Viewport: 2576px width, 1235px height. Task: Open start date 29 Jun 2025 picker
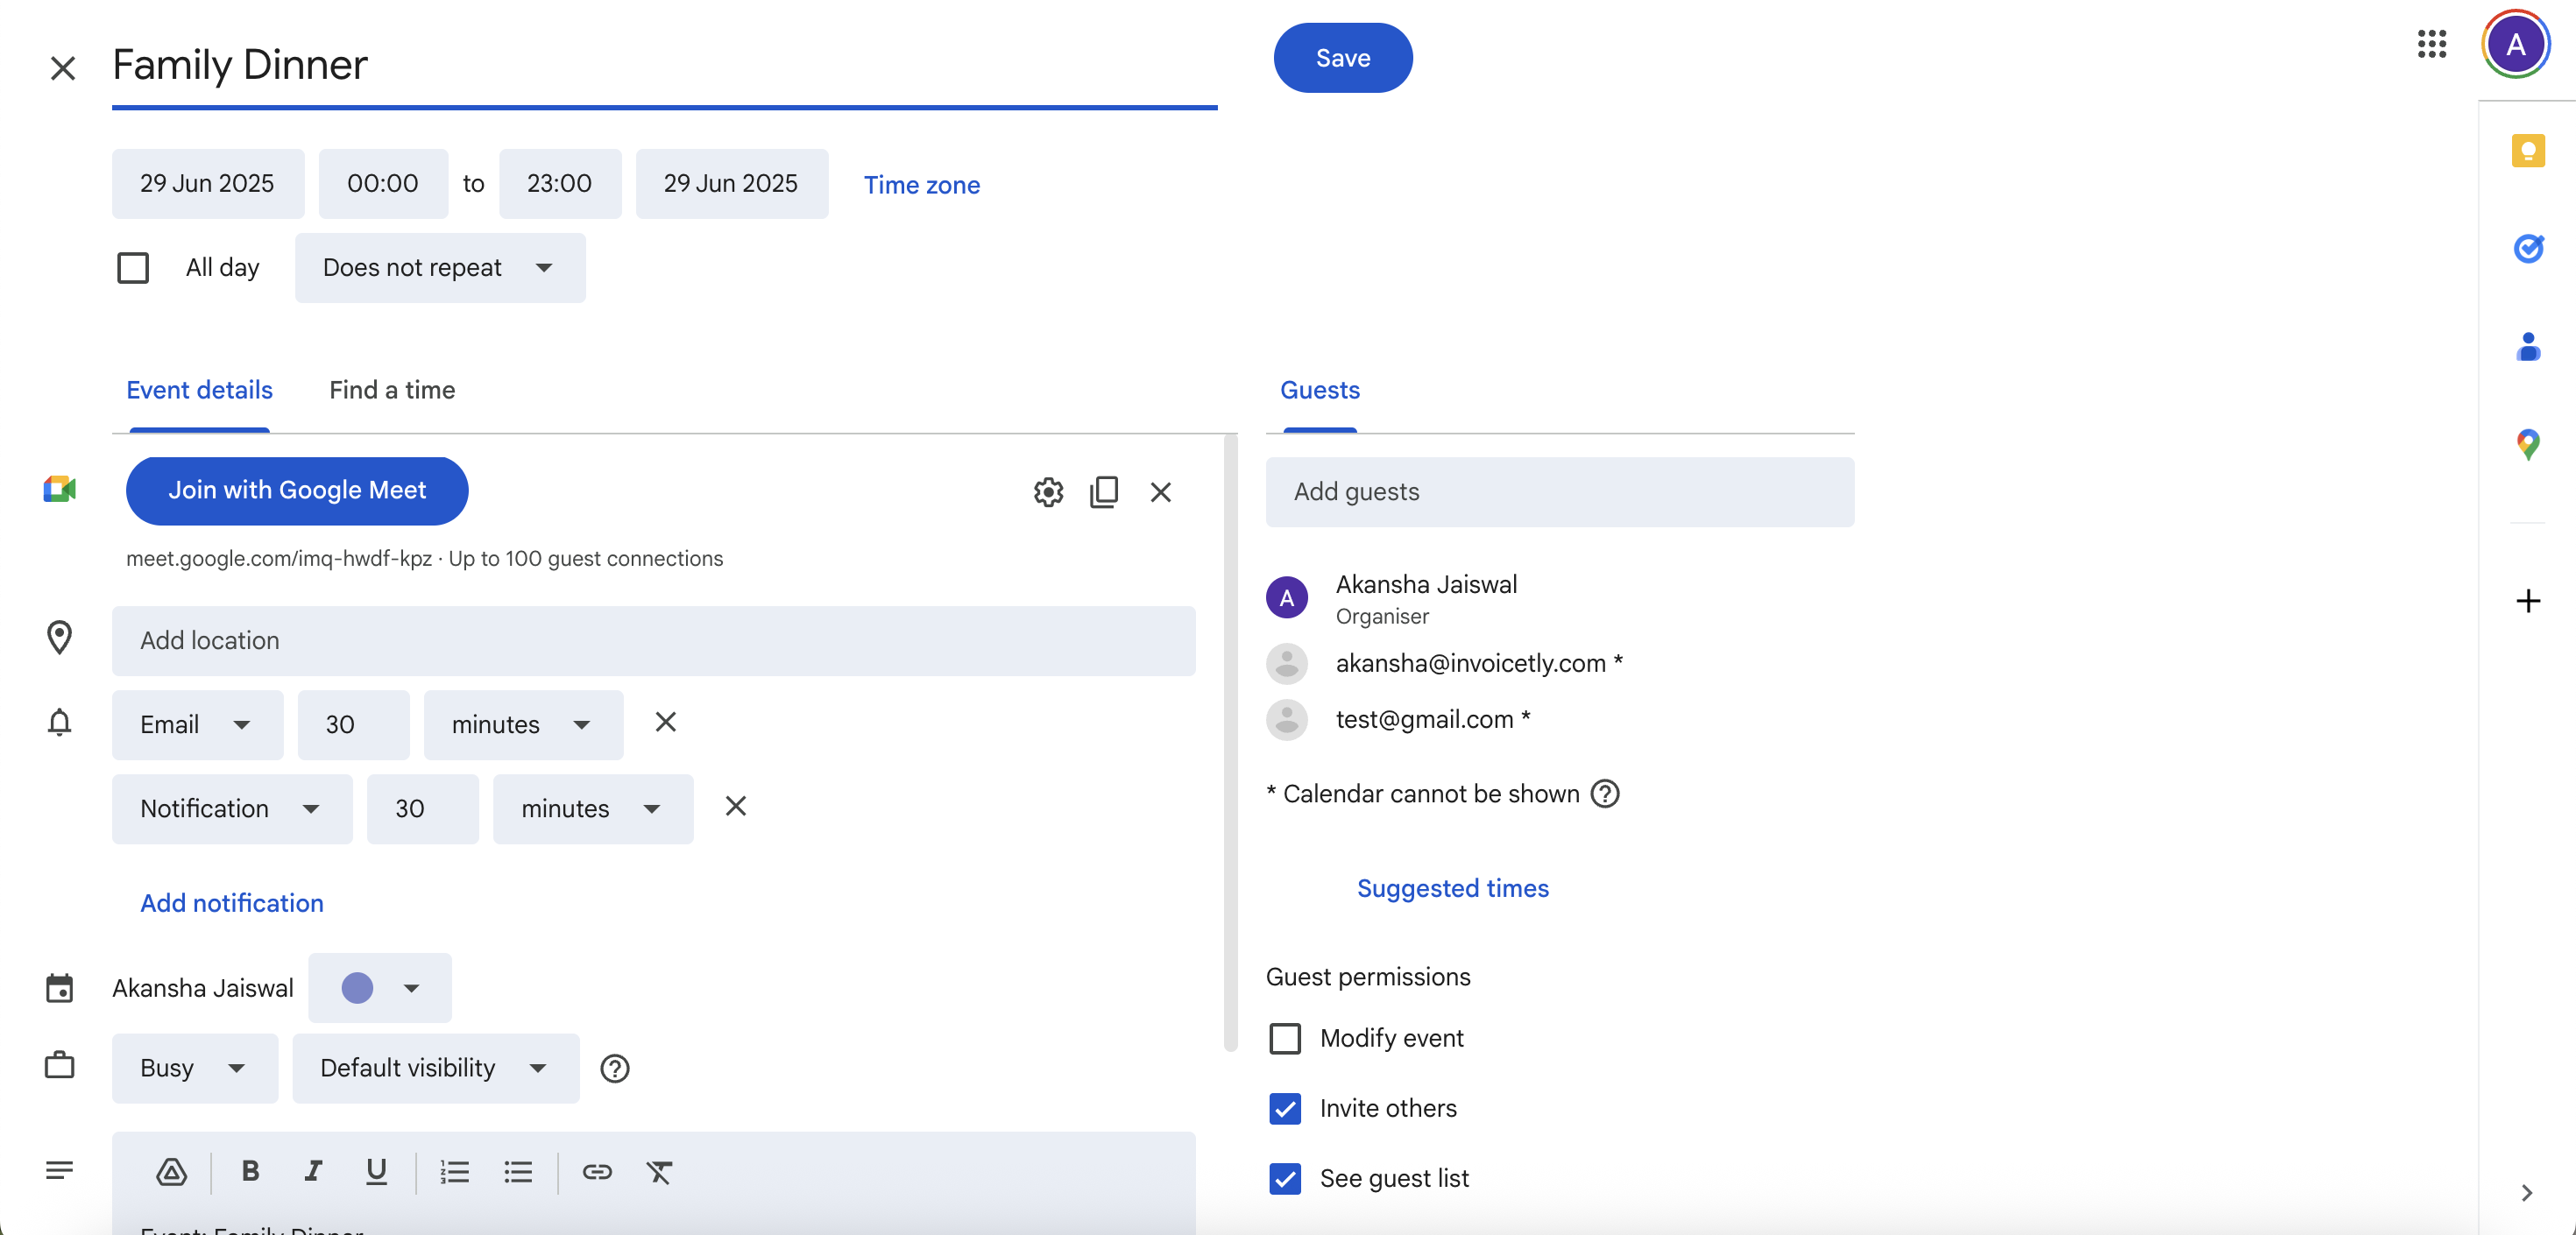(x=208, y=184)
